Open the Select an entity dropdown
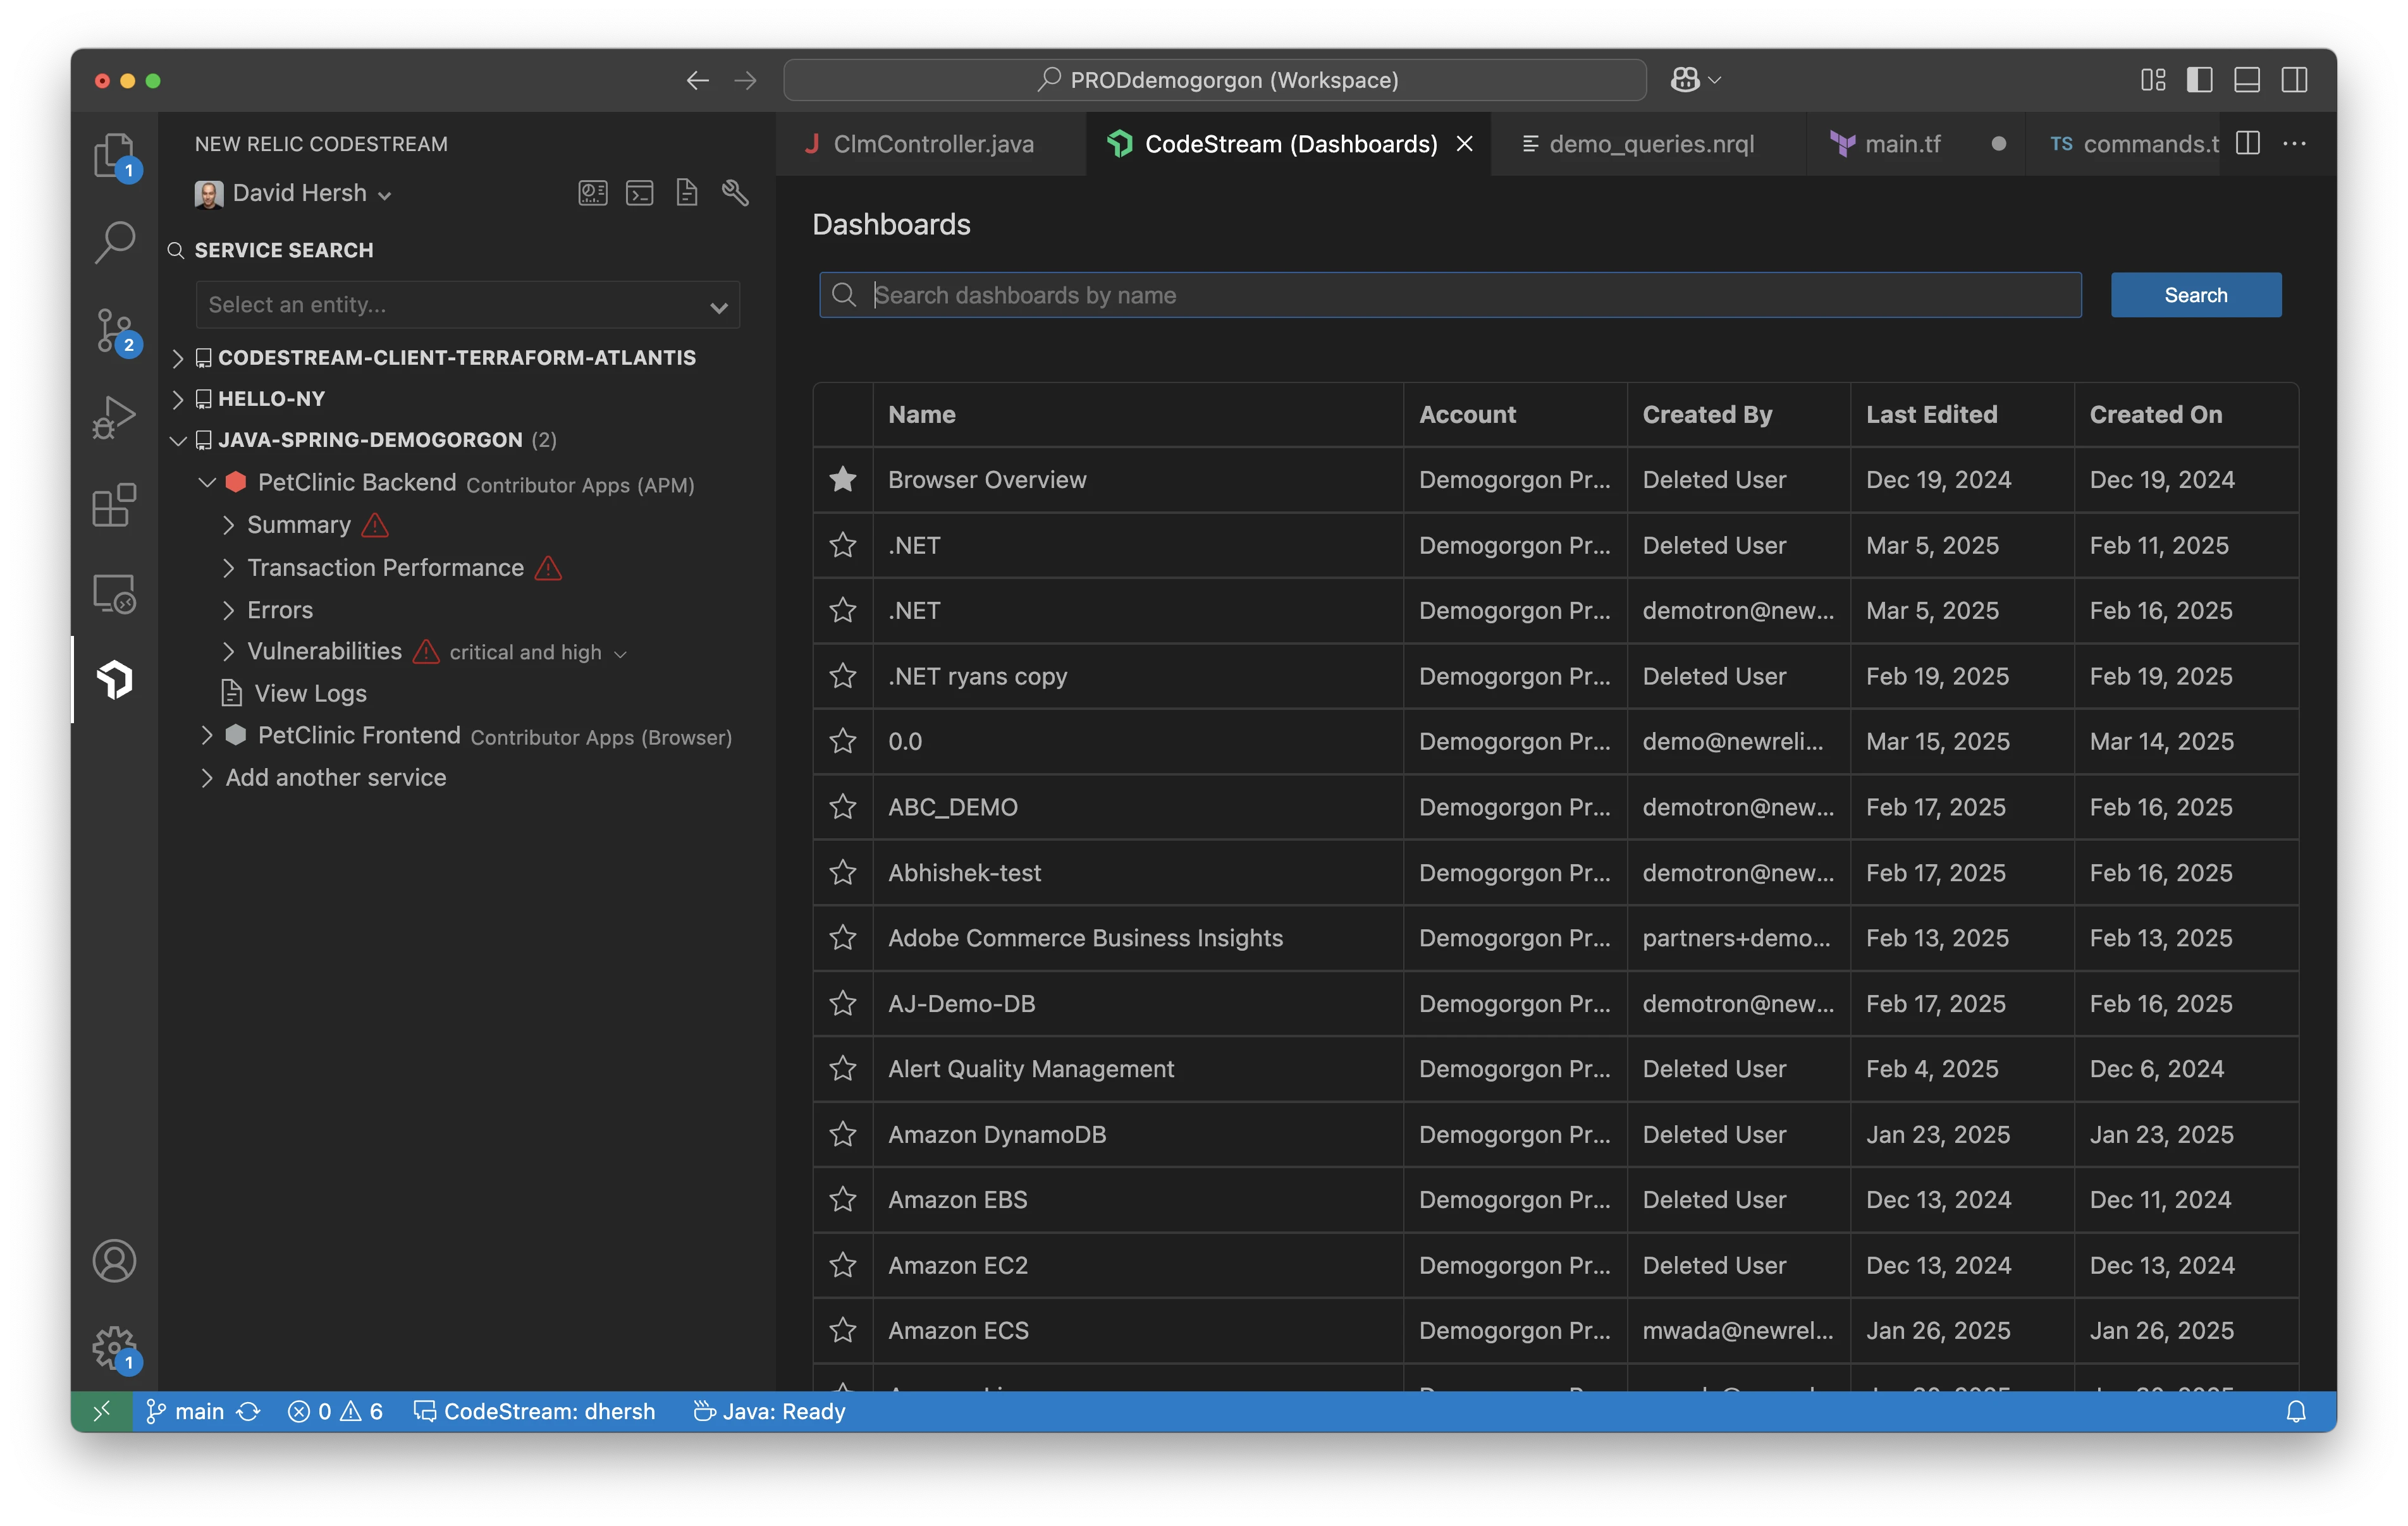 [467, 305]
